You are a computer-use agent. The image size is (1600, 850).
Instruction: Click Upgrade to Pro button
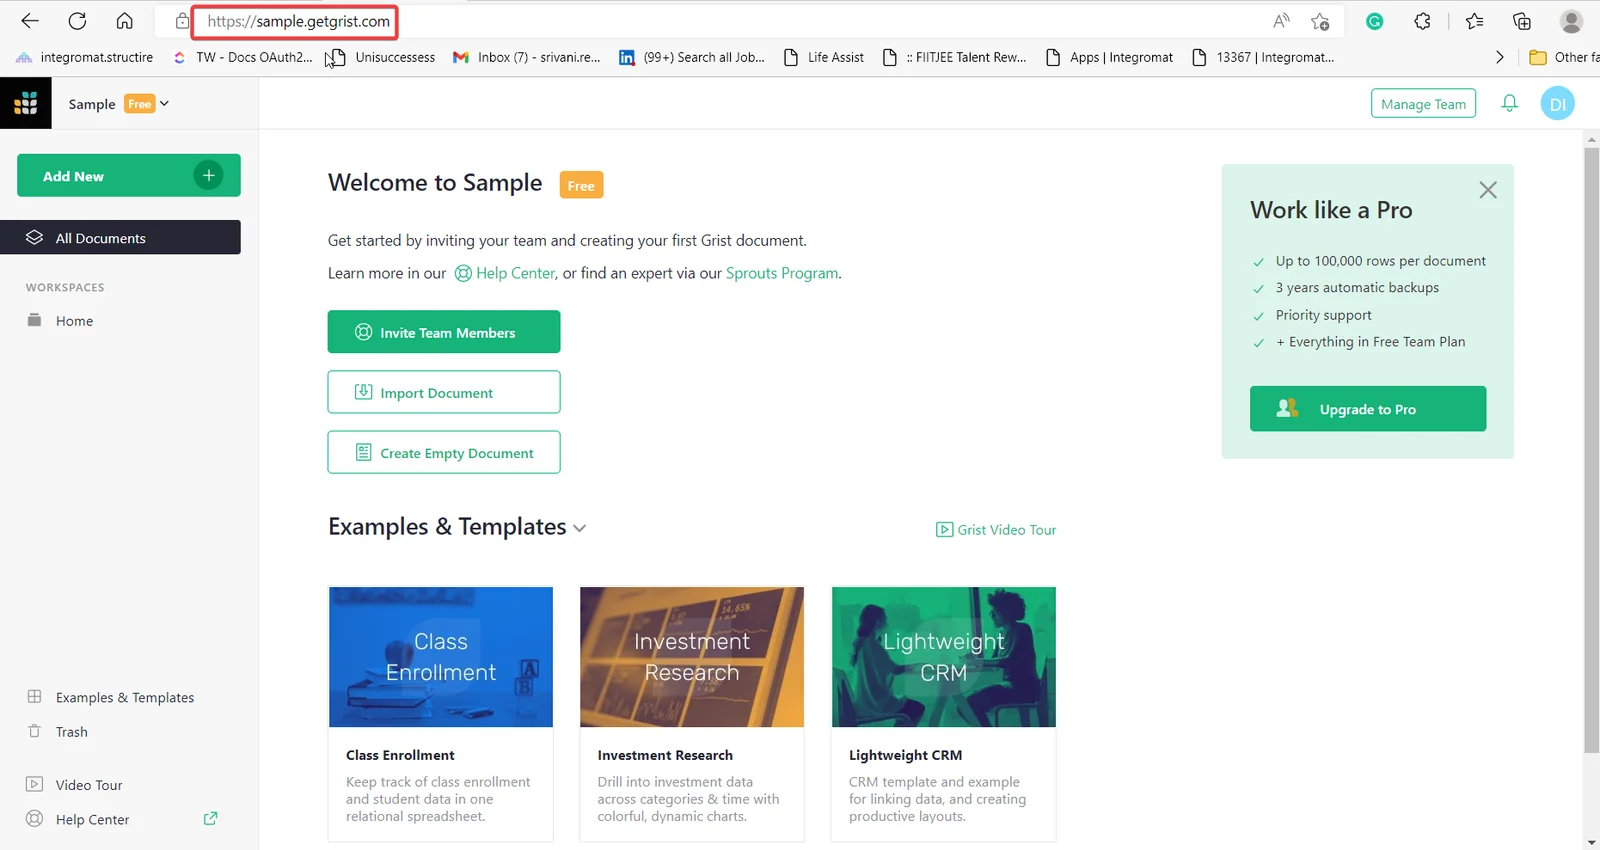[x=1368, y=409]
